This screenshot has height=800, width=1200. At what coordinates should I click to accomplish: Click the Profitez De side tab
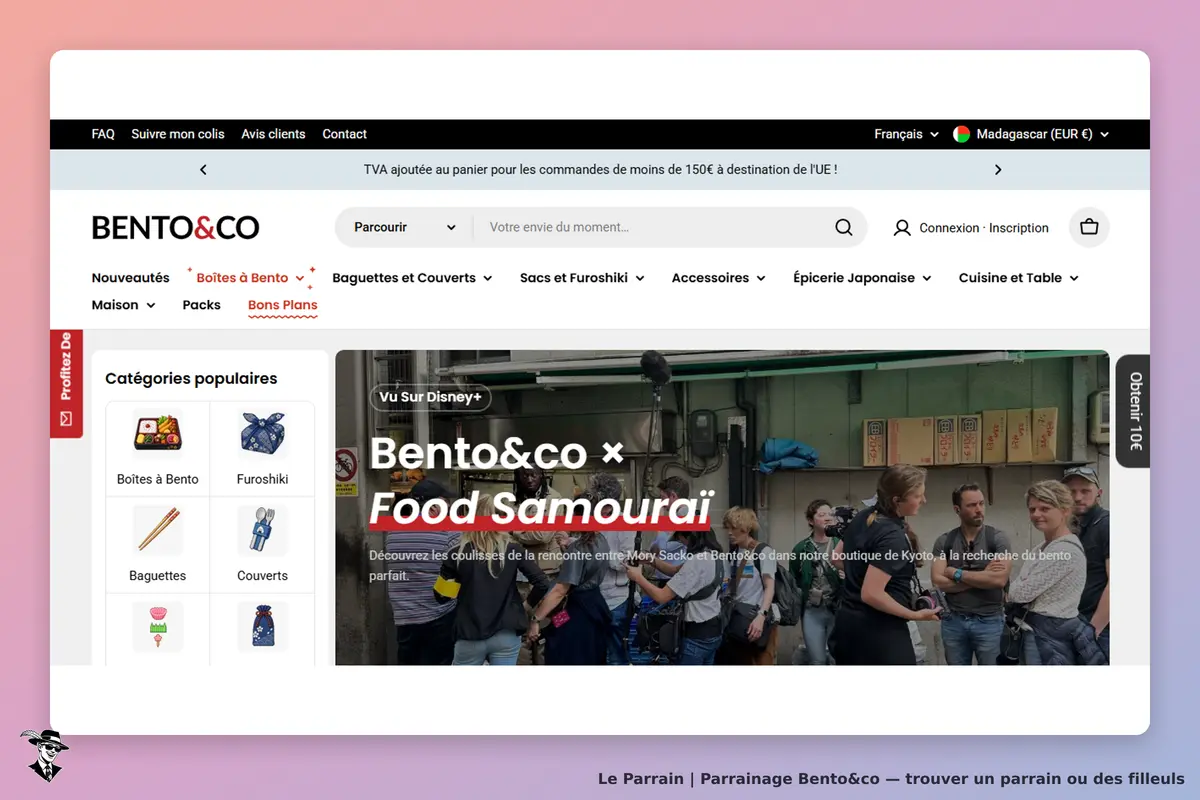(x=66, y=383)
